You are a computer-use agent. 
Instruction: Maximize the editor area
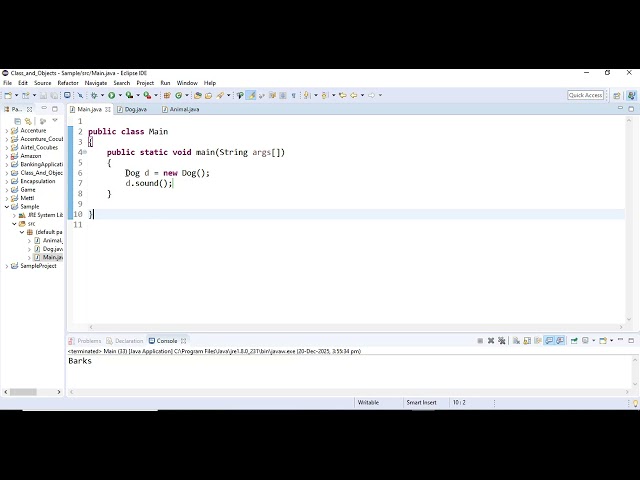(631, 109)
